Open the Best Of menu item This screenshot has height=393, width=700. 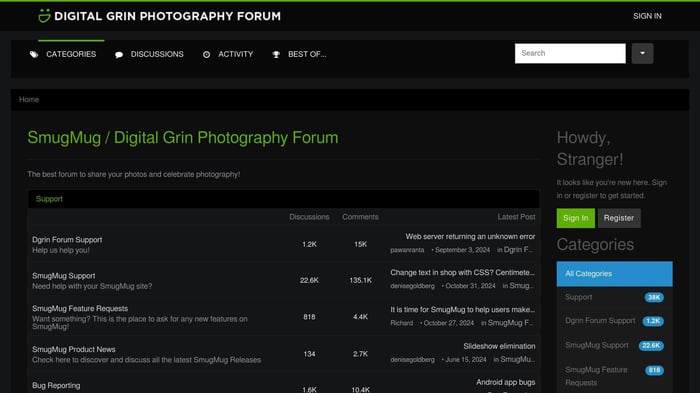coord(299,54)
